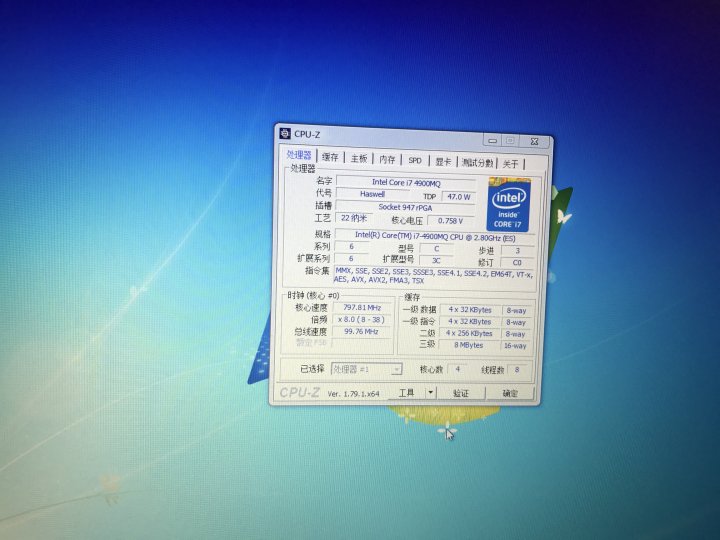Expand the 工具 dropdown arrow
720x540 pixels.
430,393
